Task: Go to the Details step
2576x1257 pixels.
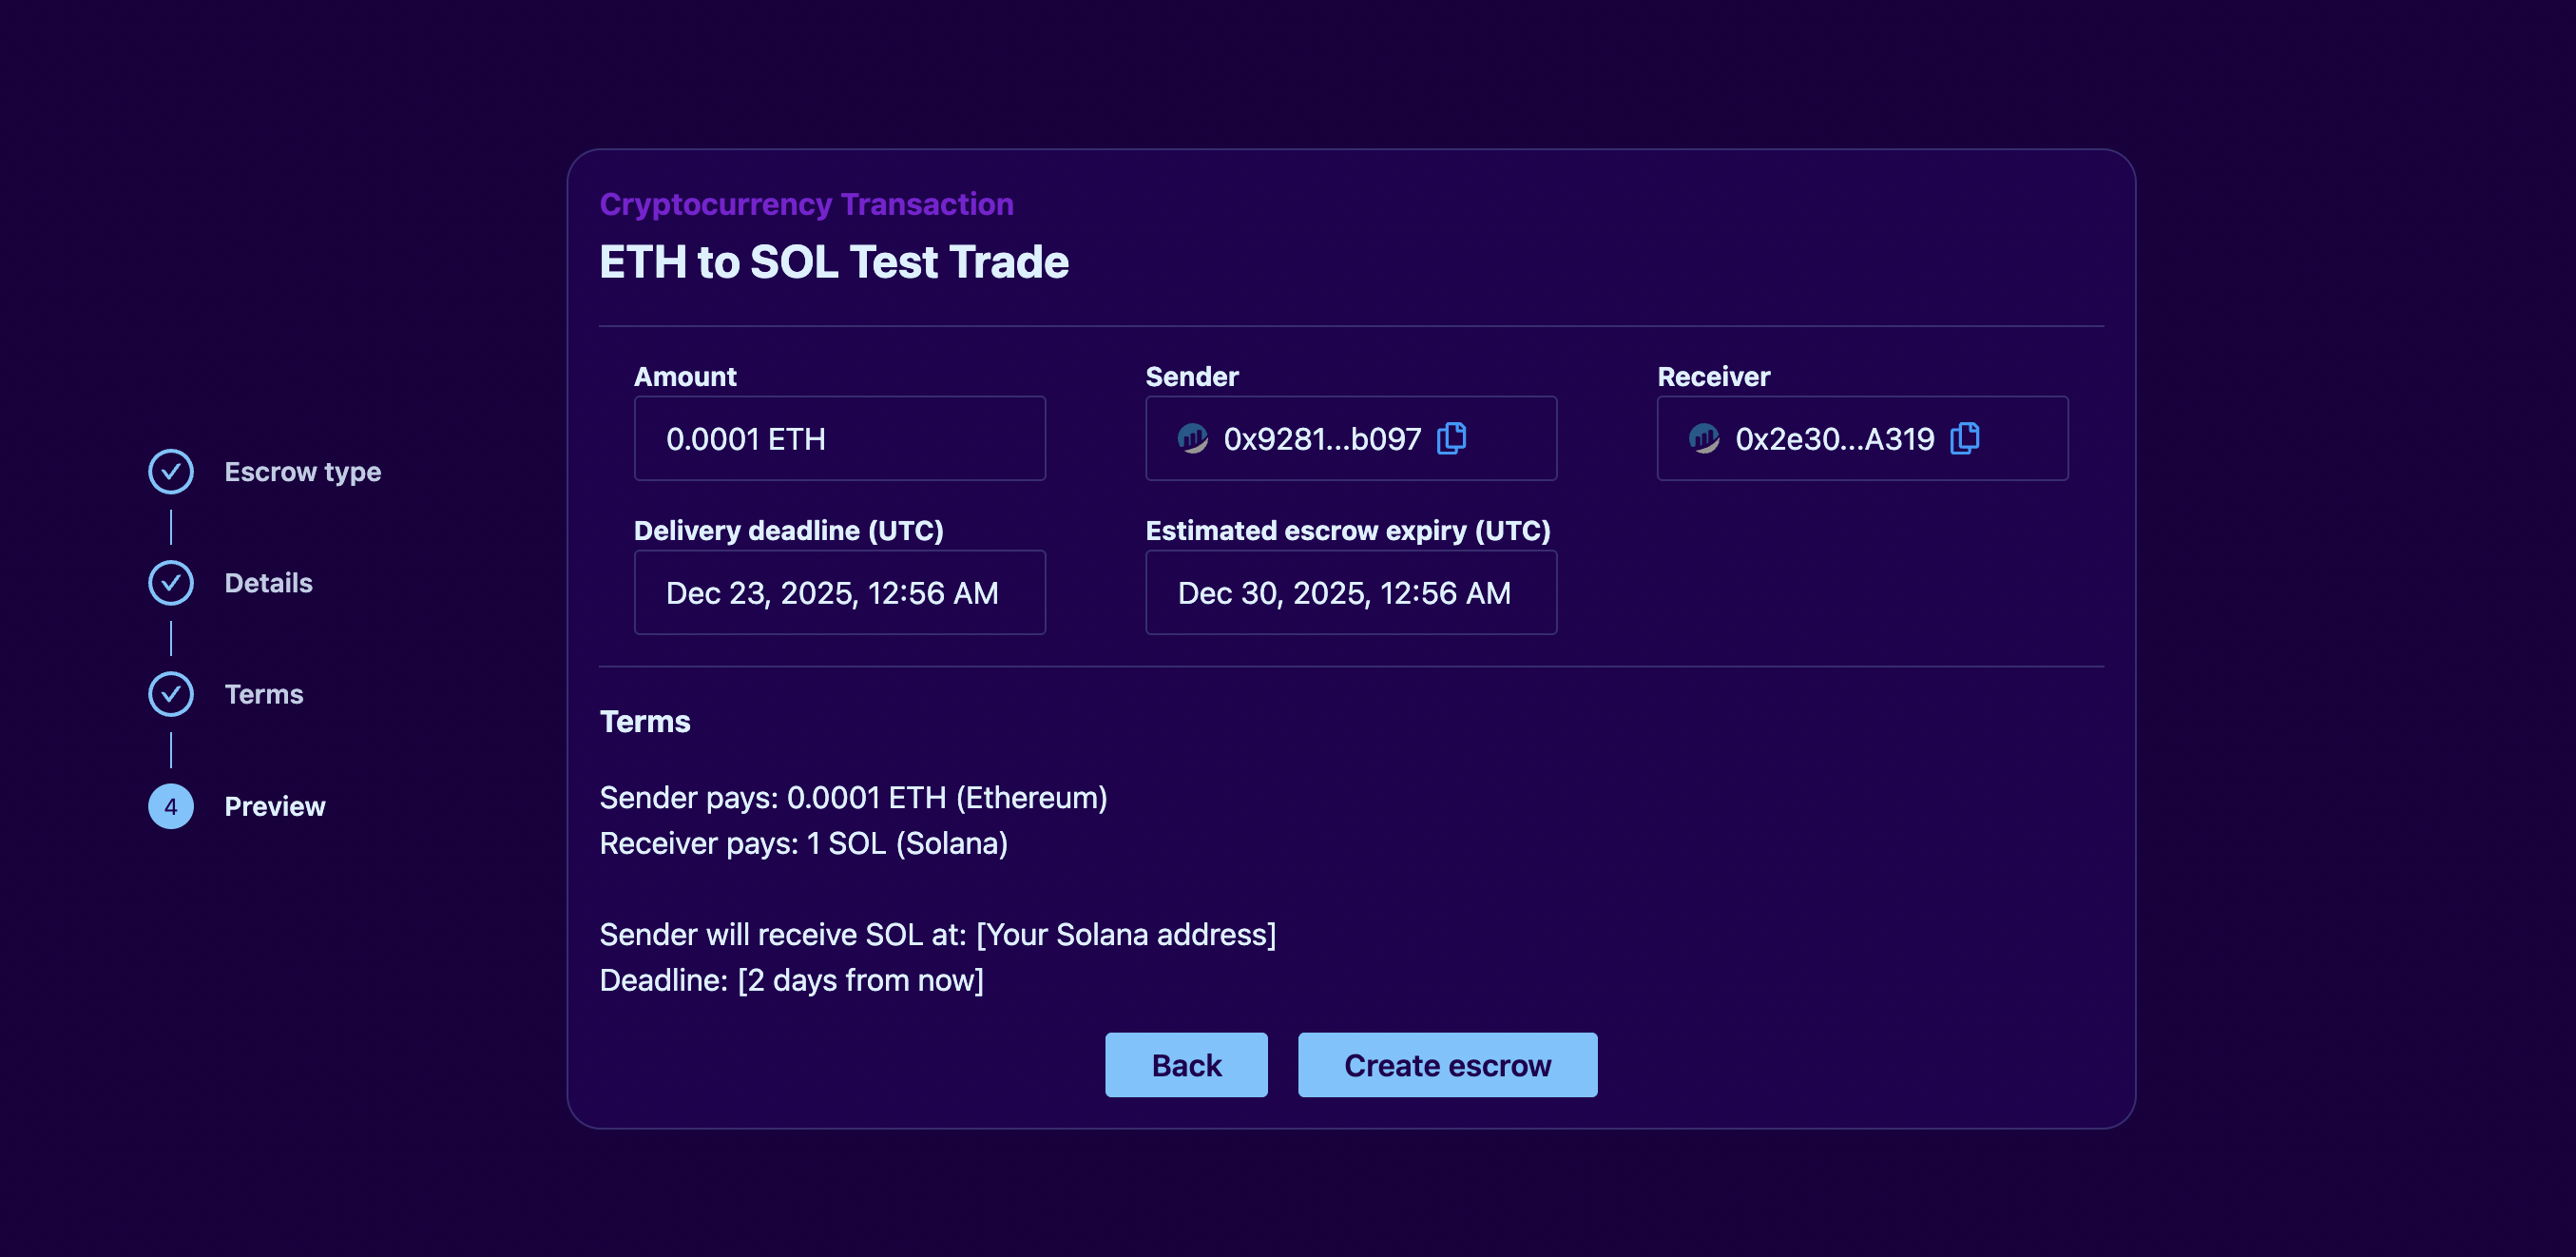Action: (268, 583)
